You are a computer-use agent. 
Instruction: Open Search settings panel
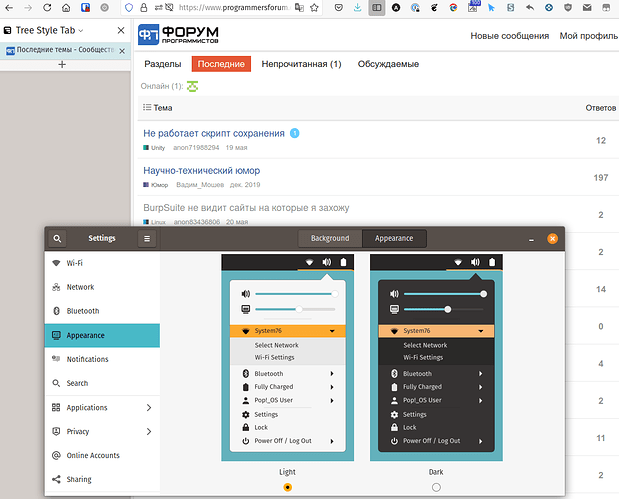[x=102, y=383]
